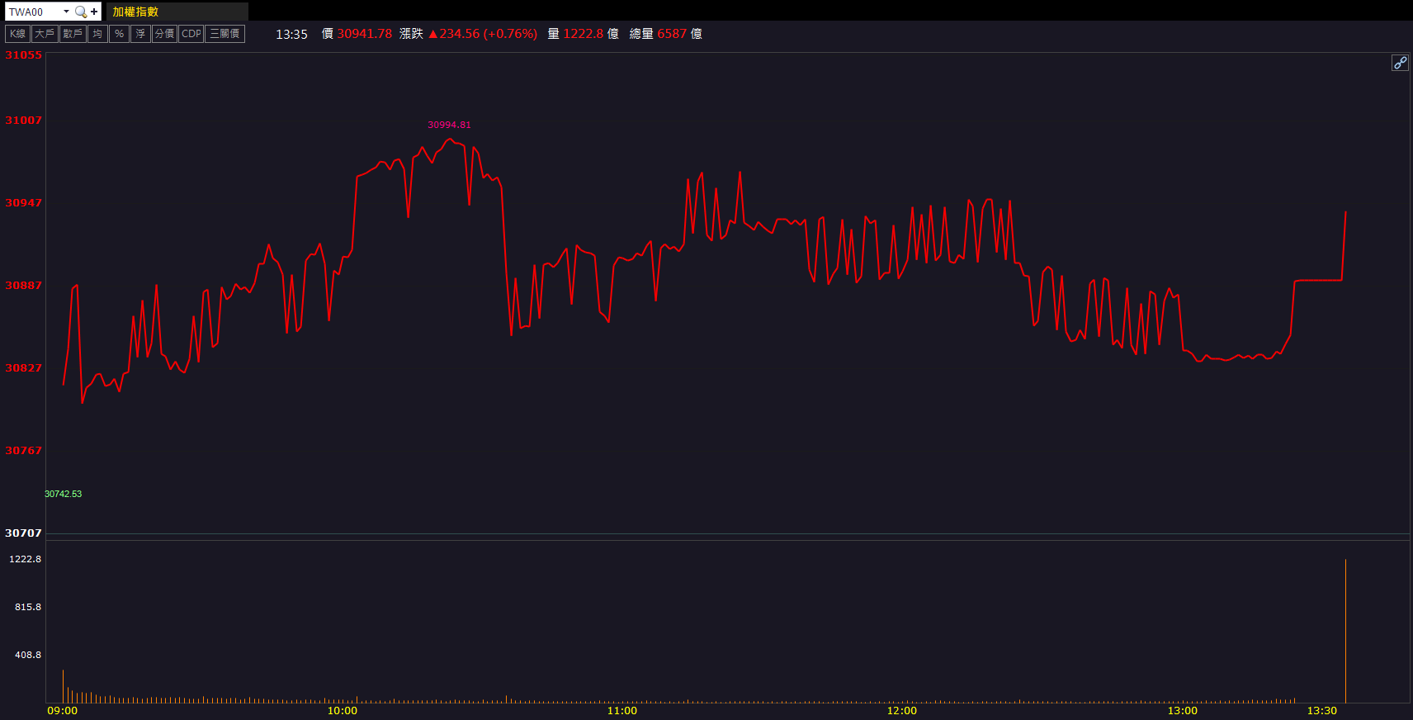
Task: Click the 31055 price axis label
Action: 24,55
